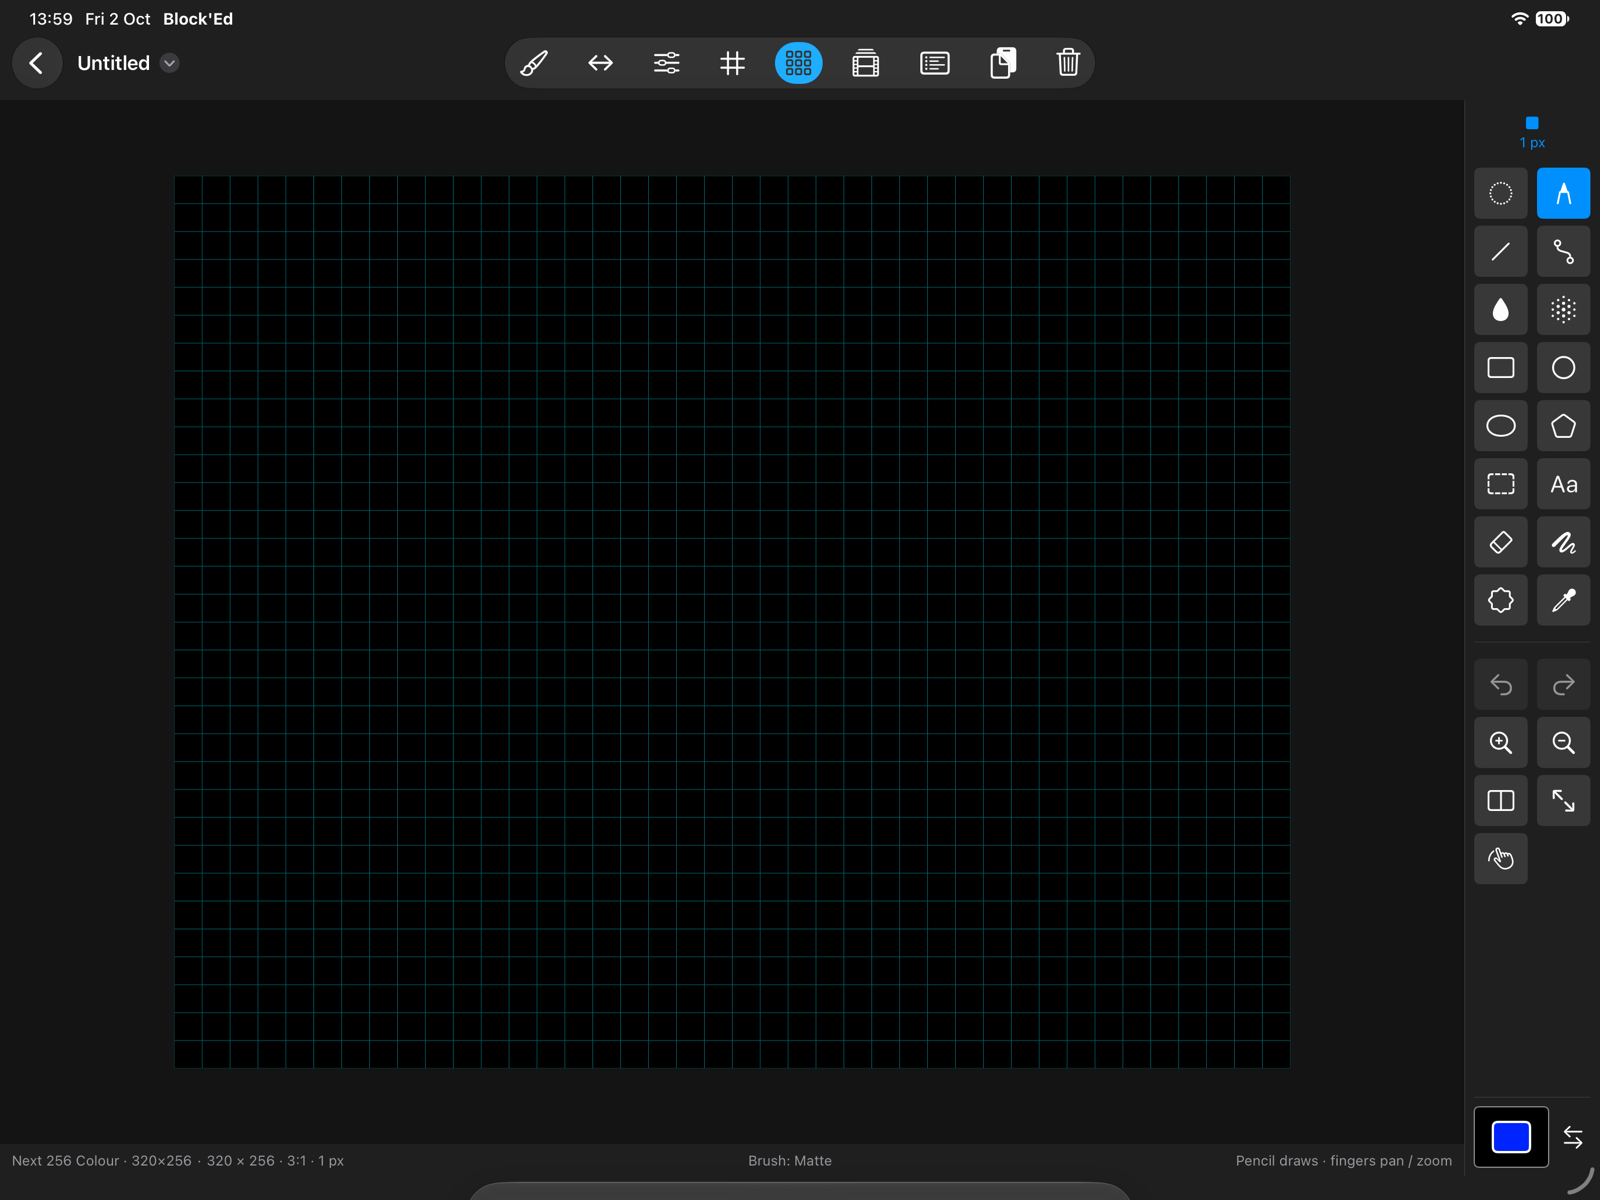Select the Aa text tool
Screen dimensions: 1600x1200
coord(1564,484)
